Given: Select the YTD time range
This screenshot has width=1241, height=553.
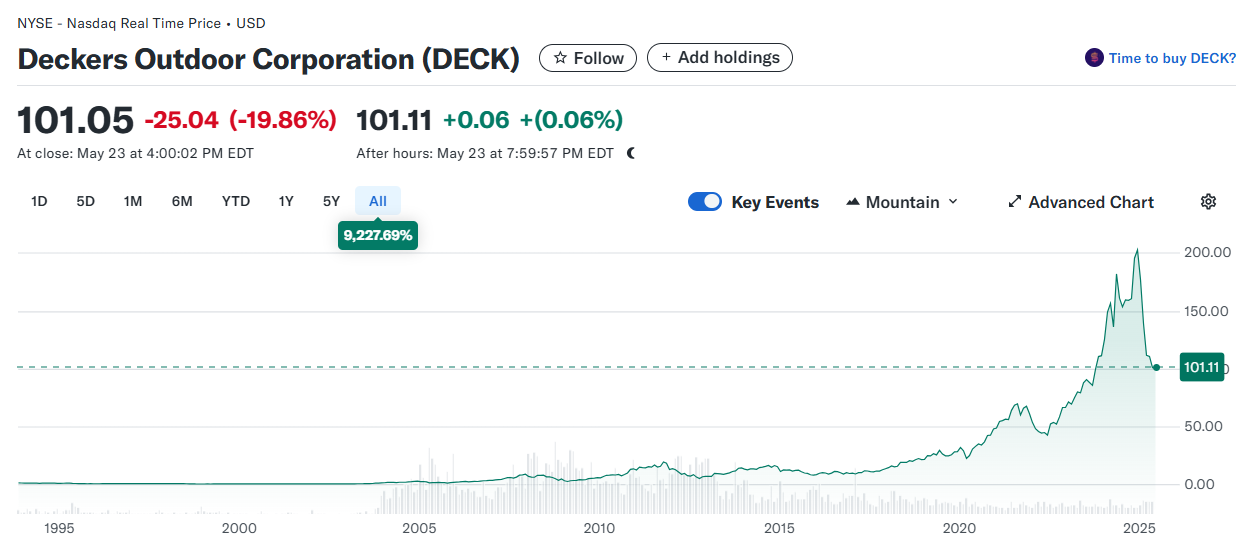Looking at the screenshot, I should (x=236, y=201).
